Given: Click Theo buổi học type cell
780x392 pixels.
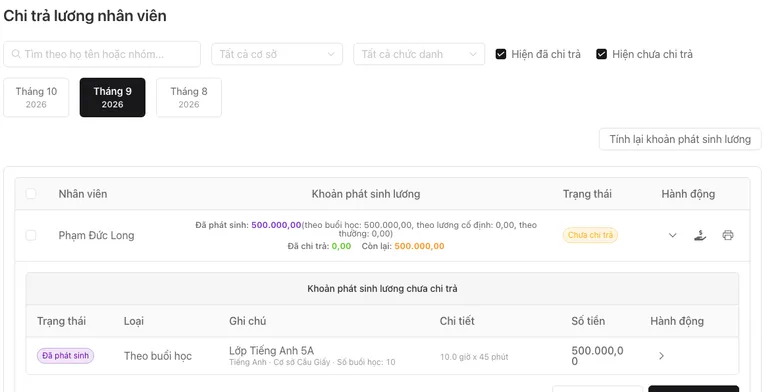Looking at the screenshot, I should click(x=158, y=356).
